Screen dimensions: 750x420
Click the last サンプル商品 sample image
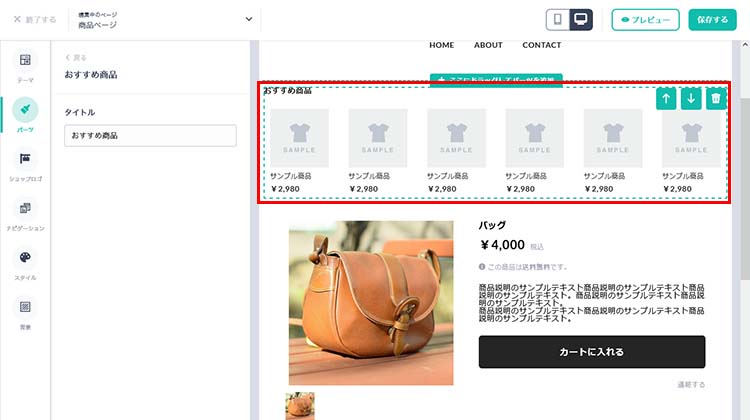coord(691,138)
